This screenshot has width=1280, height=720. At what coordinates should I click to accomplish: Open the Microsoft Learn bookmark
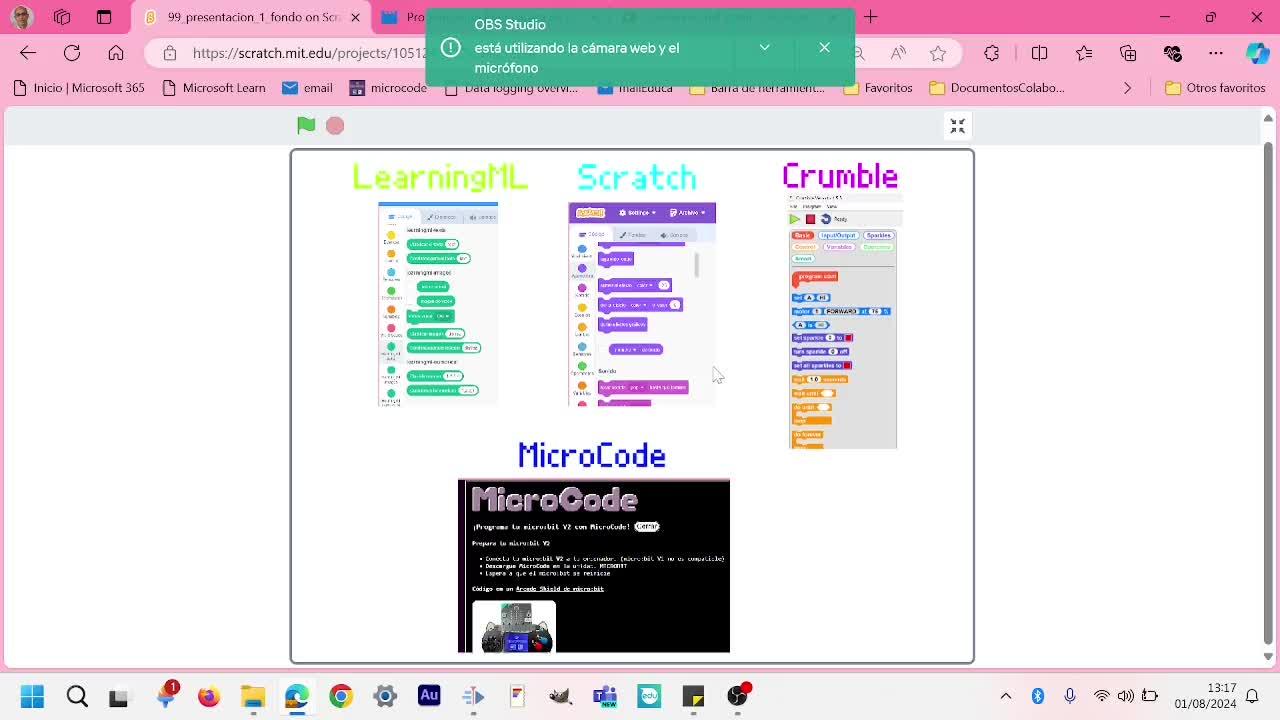213,88
